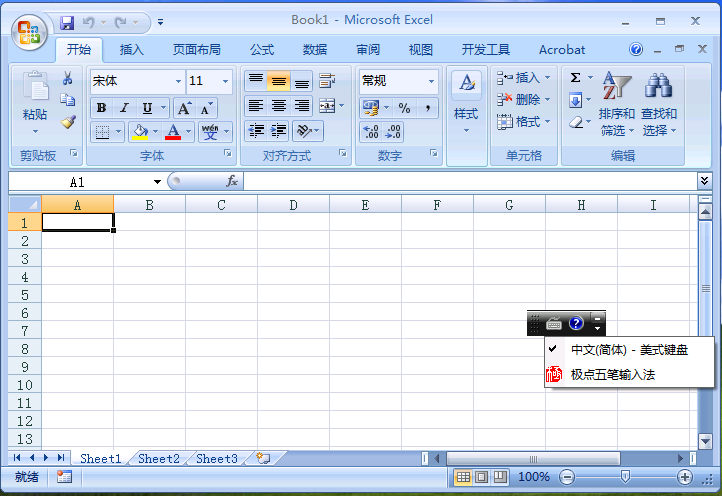
Task: Open the 公式 ribbon tab
Action: tap(262, 50)
